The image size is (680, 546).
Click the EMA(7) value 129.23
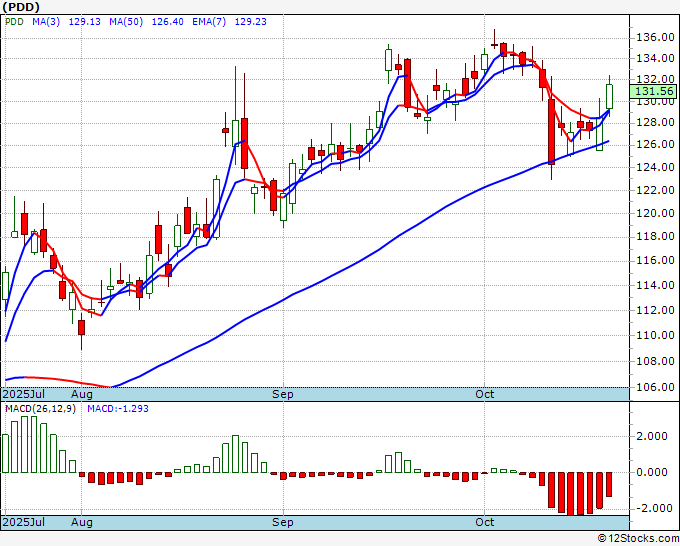251,22
